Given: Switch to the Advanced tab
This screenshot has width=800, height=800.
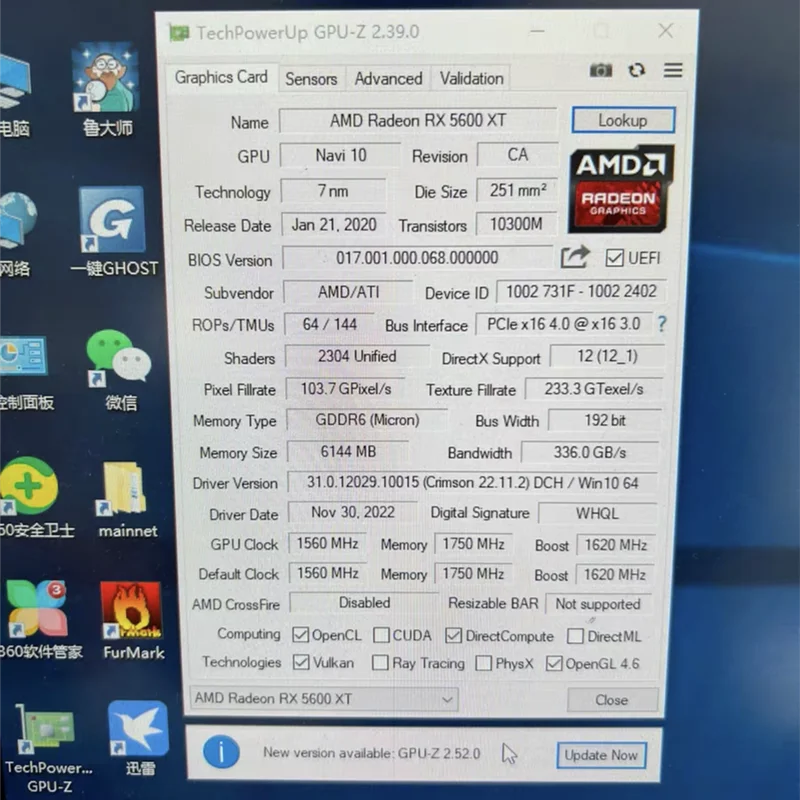Looking at the screenshot, I should click(388, 79).
